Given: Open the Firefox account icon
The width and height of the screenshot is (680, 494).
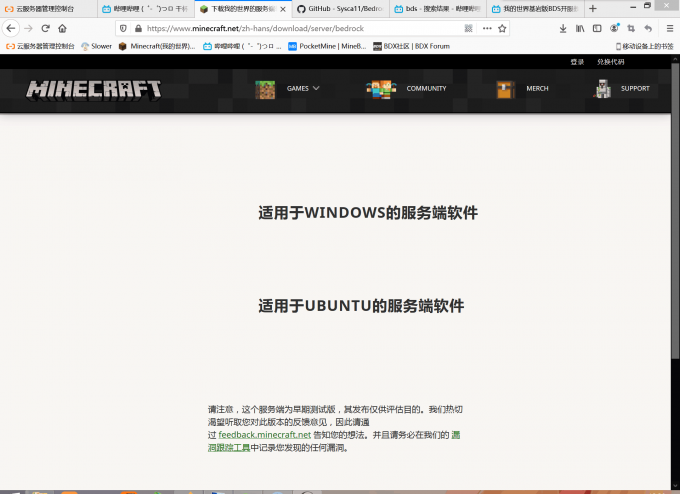Looking at the screenshot, I should click(x=614, y=28).
